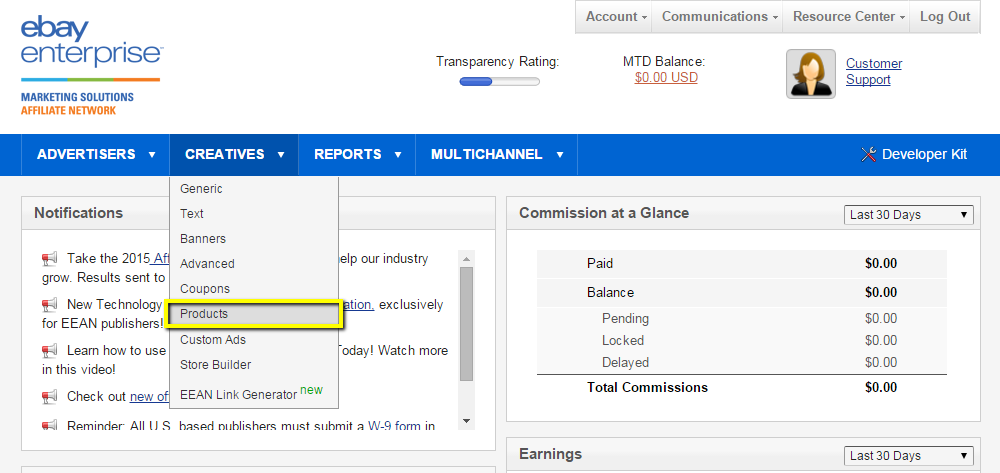This screenshot has width=1000, height=473.
Task: Click megaphone icon beside 'Learn how to use' notification
Action: [x=49, y=351]
